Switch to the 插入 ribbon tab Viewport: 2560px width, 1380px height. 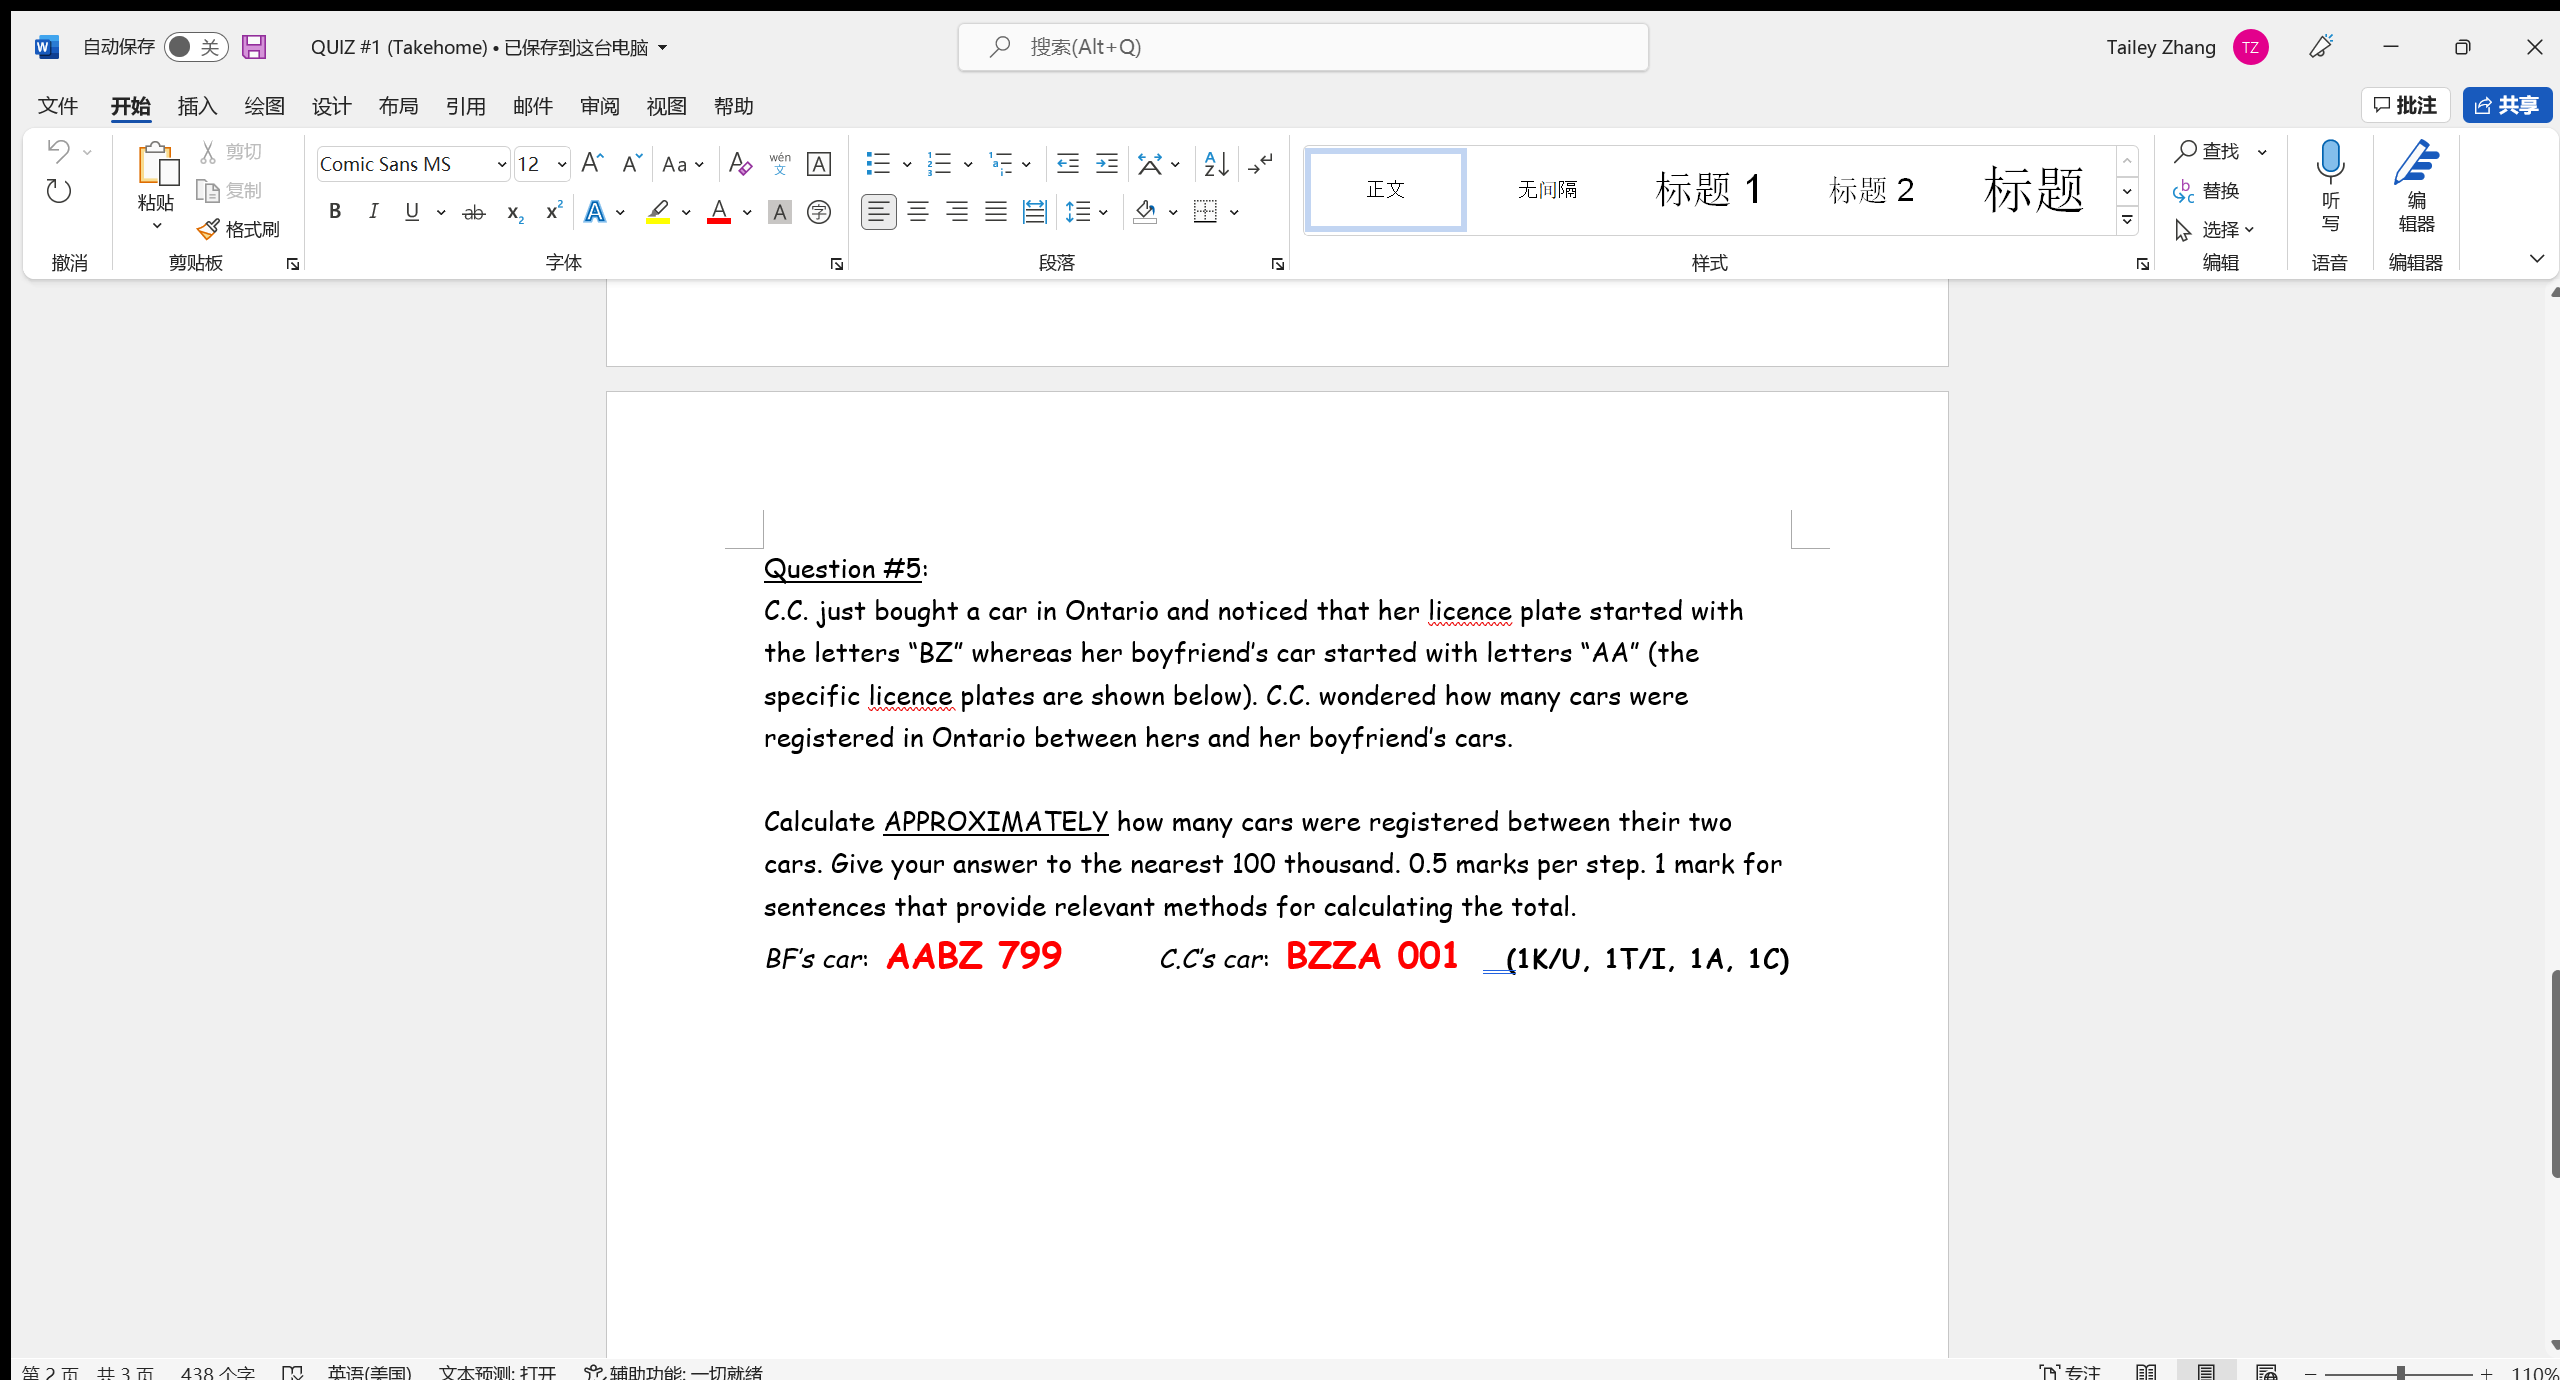(x=196, y=105)
